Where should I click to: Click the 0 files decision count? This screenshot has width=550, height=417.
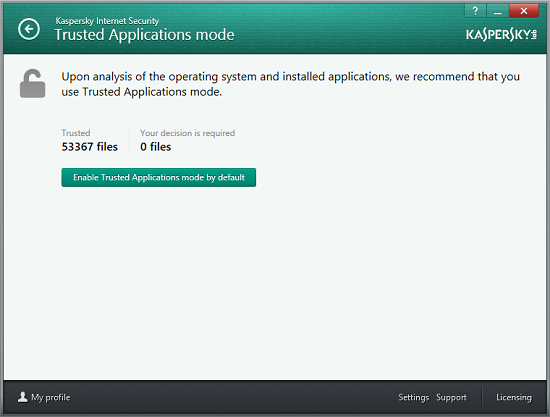pyautogui.click(x=156, y=147)
